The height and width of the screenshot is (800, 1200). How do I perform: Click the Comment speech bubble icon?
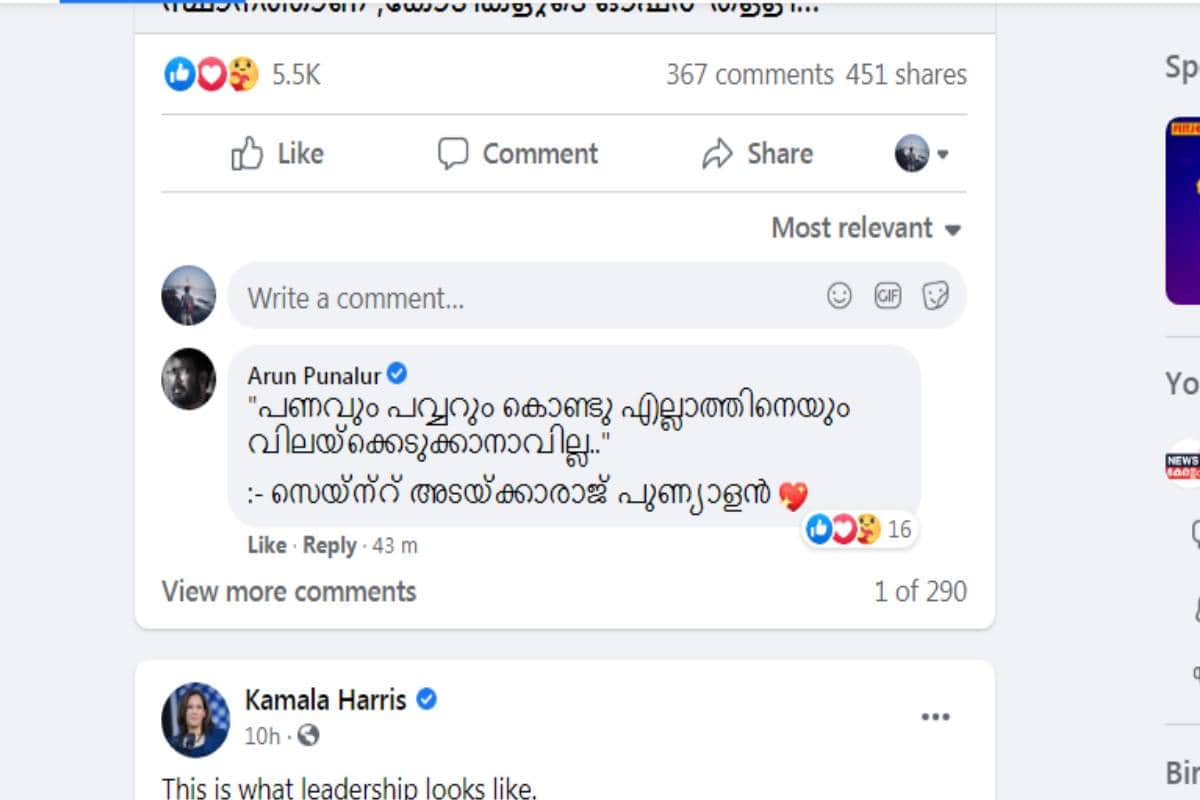tap(453, 154)
